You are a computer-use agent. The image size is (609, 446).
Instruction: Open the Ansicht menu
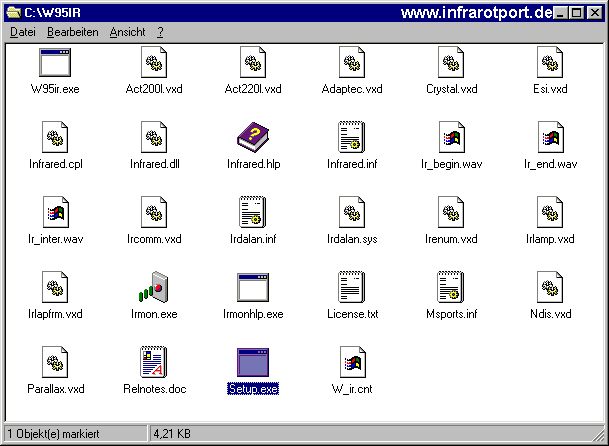(x=127, y=32)
